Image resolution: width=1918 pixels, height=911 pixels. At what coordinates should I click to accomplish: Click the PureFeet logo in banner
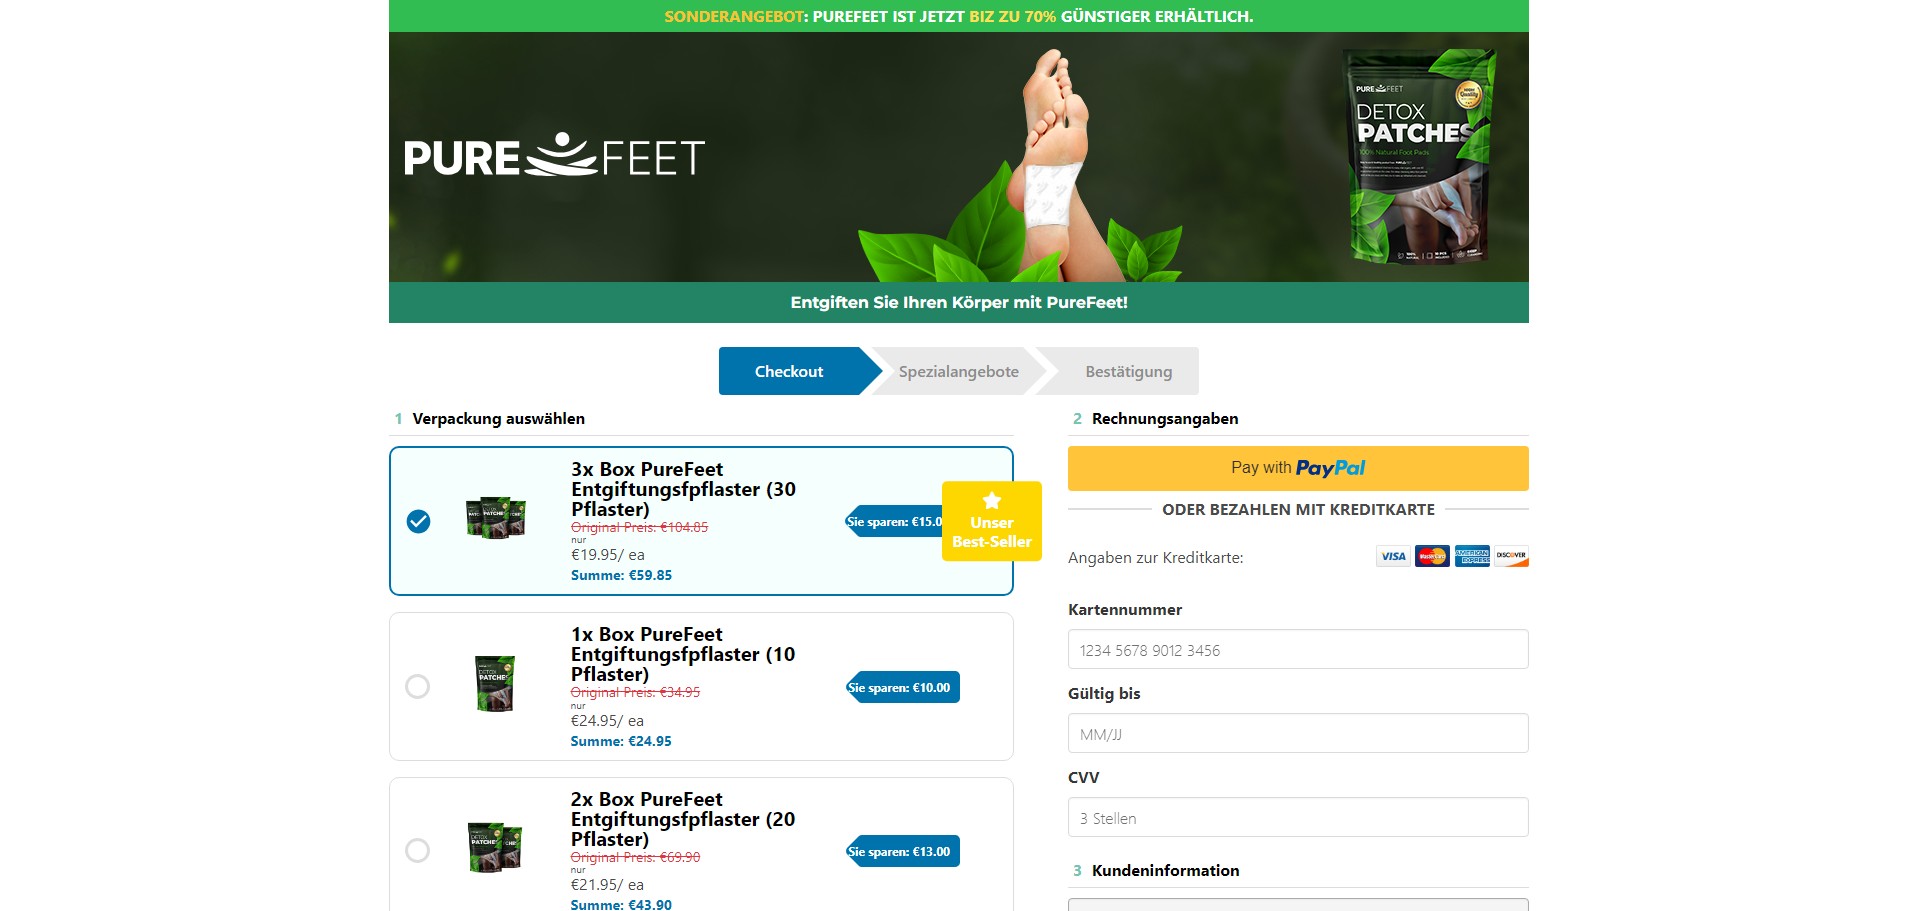[x=554, y=156]
